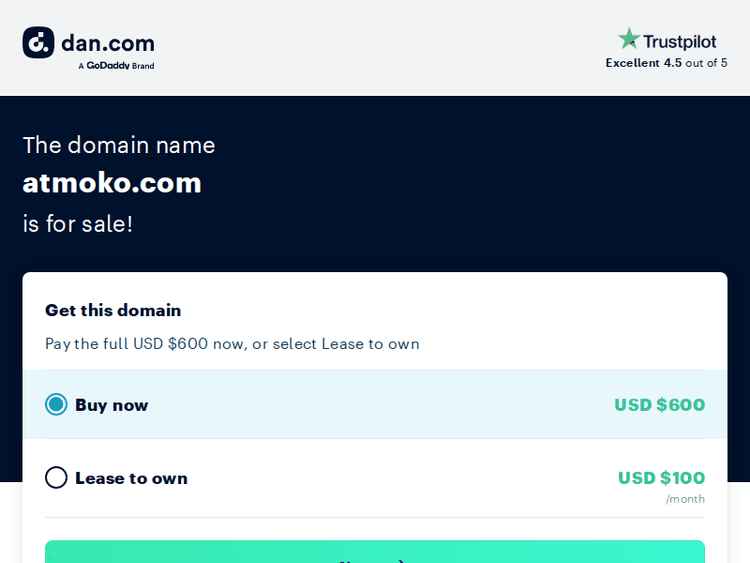Click the USD $100 monthly price

coord(661,478)
